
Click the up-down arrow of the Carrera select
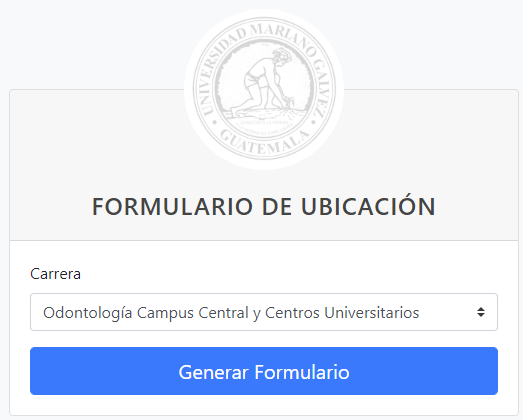[x=481, y=312]
